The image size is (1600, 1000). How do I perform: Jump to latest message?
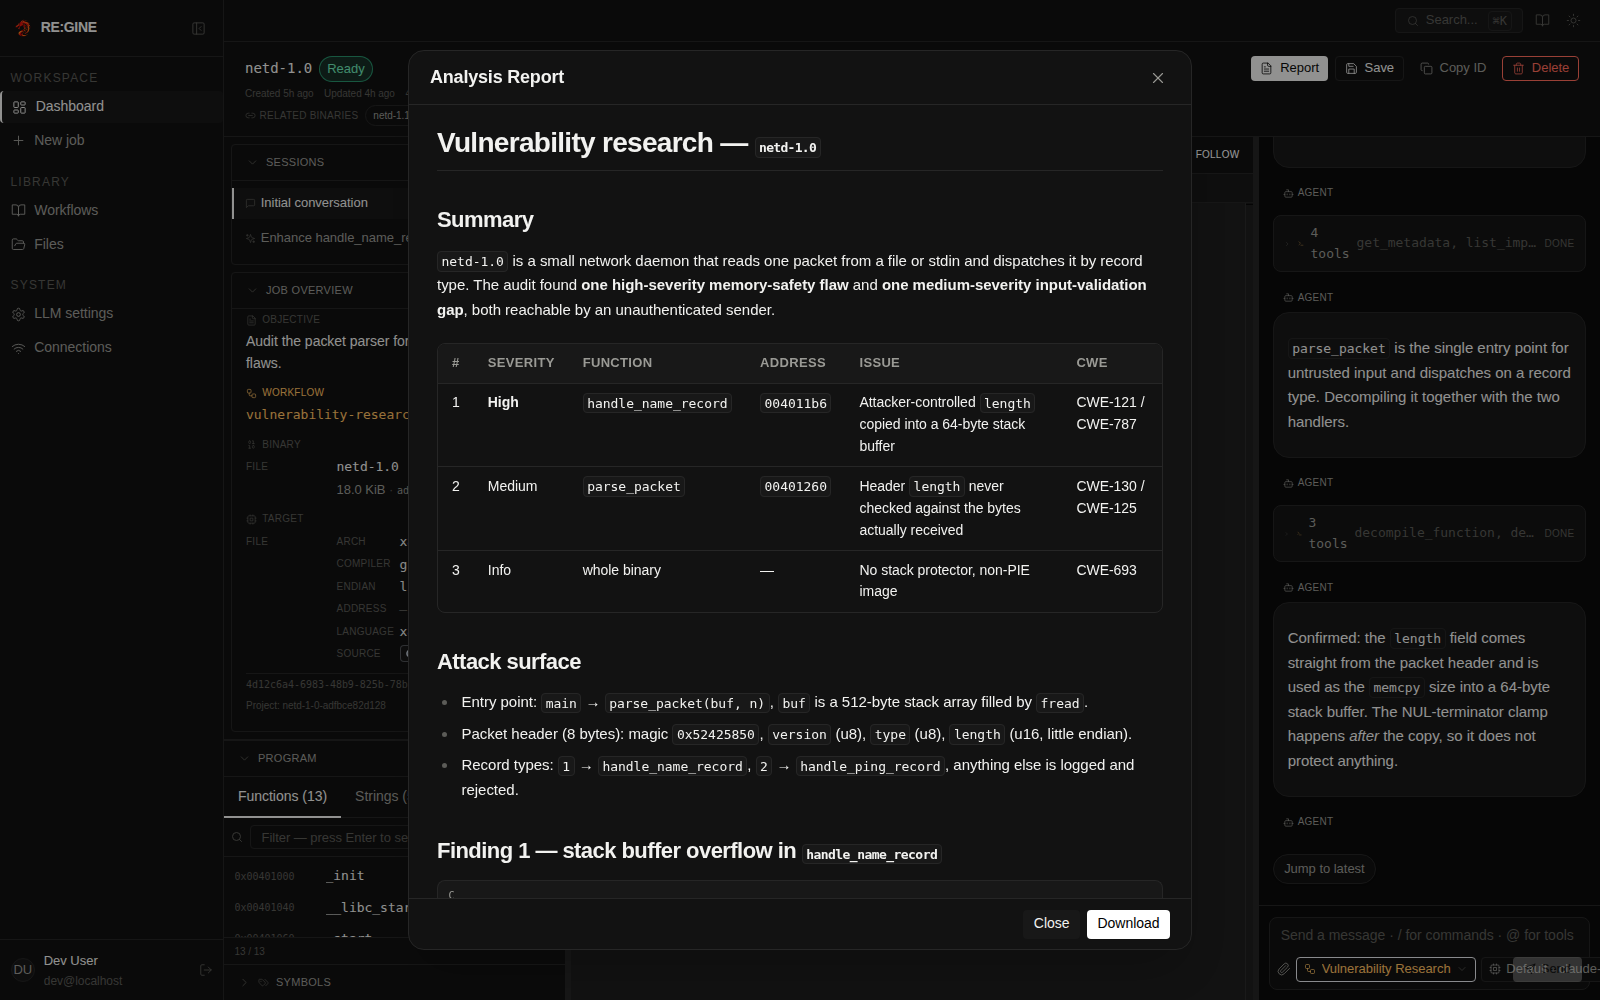click(x=1324, y=869)
